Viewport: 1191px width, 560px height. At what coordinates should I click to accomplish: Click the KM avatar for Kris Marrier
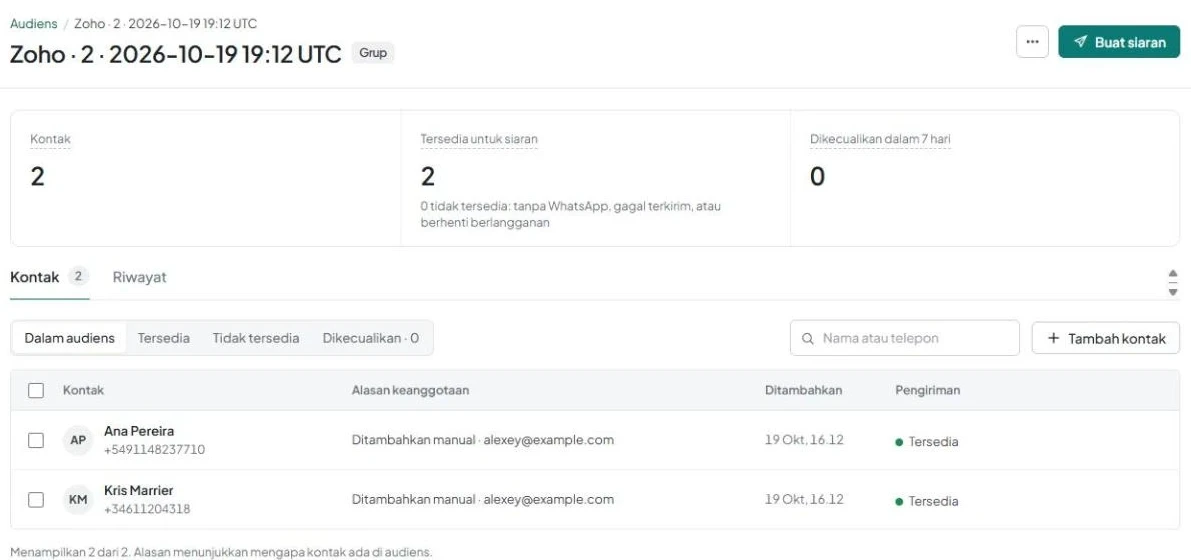(77, 499)
